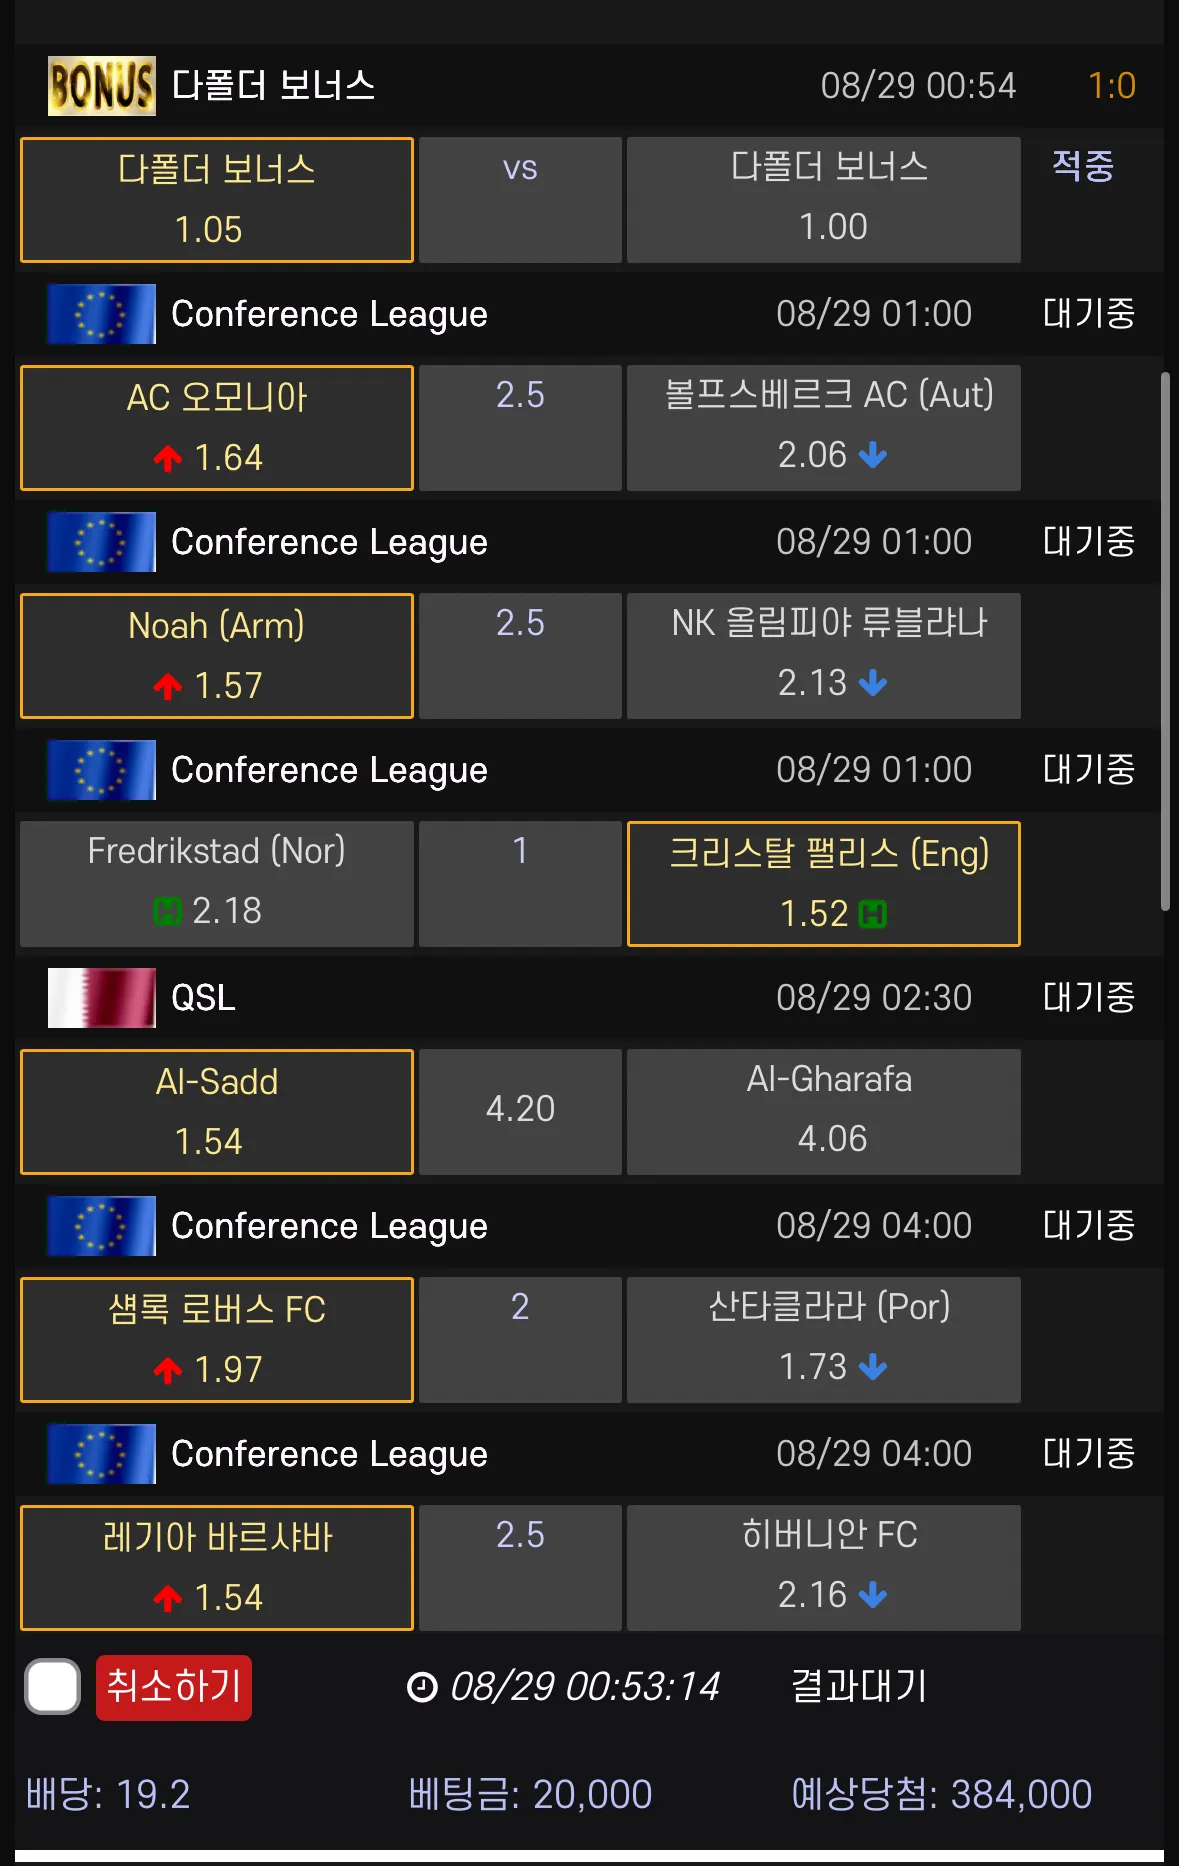Image resolution: width=1179 pixels, height=1866 pixels.
Task: Click green handicap icon beside 2.18
Action: point(167,911)
